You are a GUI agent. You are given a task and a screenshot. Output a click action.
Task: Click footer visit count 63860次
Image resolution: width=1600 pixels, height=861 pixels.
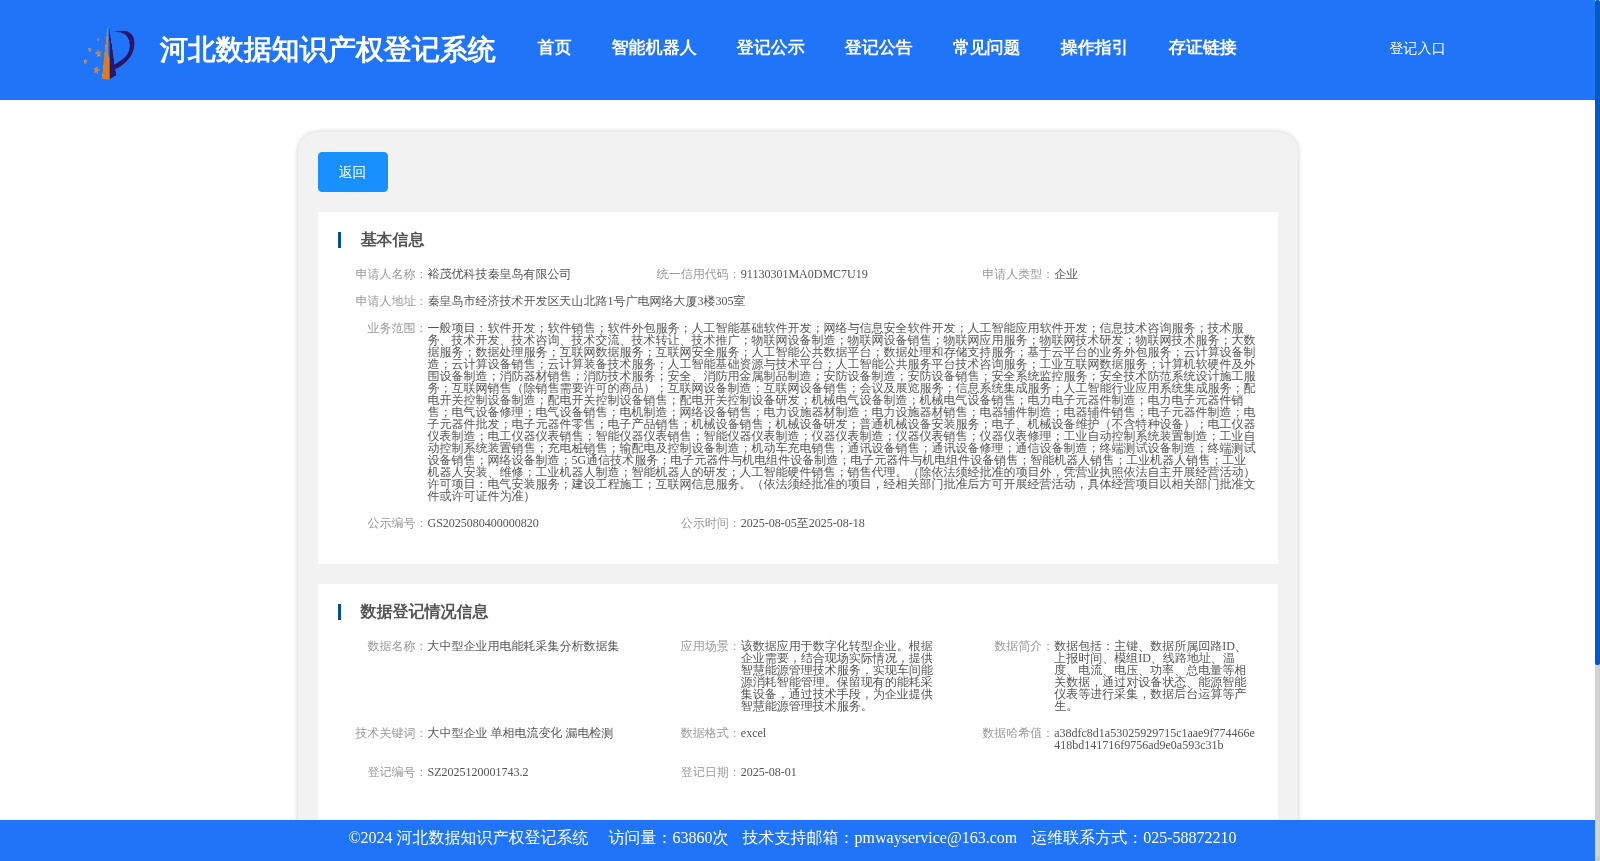click(x=700, y=838)
